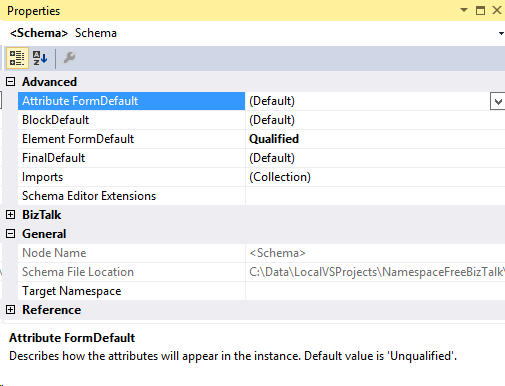This screenshot has height=386, width=505.
Task: Expand the Reference category
Action: click(11, 310)
